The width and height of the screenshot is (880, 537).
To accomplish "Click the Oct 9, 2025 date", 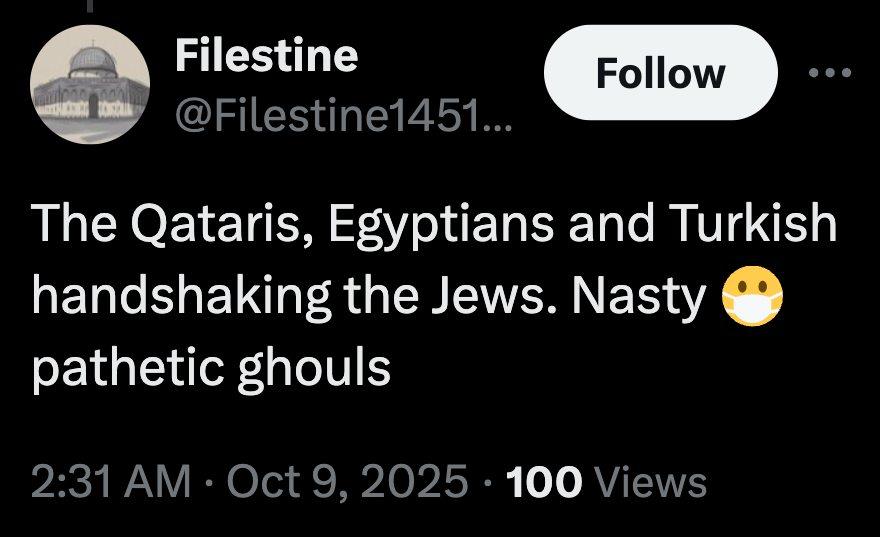I will point(346,482).
